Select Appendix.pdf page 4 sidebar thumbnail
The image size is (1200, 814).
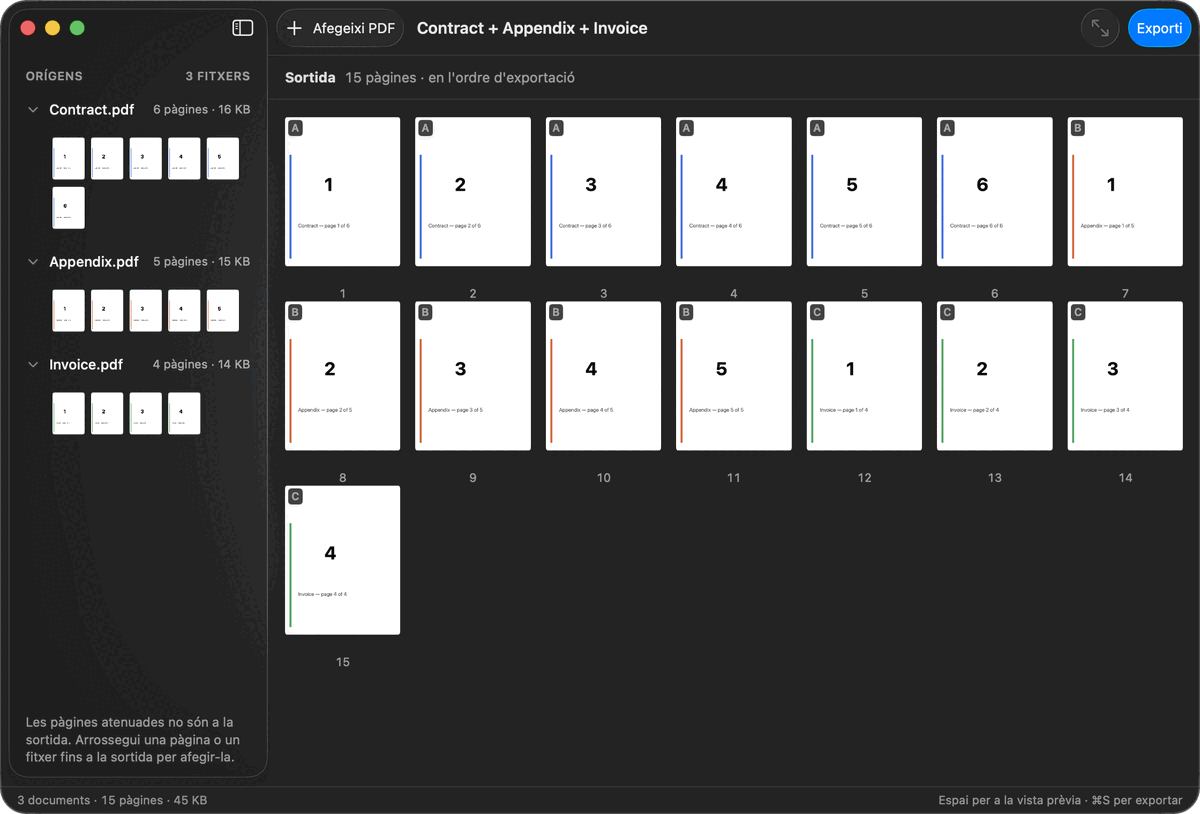pos(184,311)
